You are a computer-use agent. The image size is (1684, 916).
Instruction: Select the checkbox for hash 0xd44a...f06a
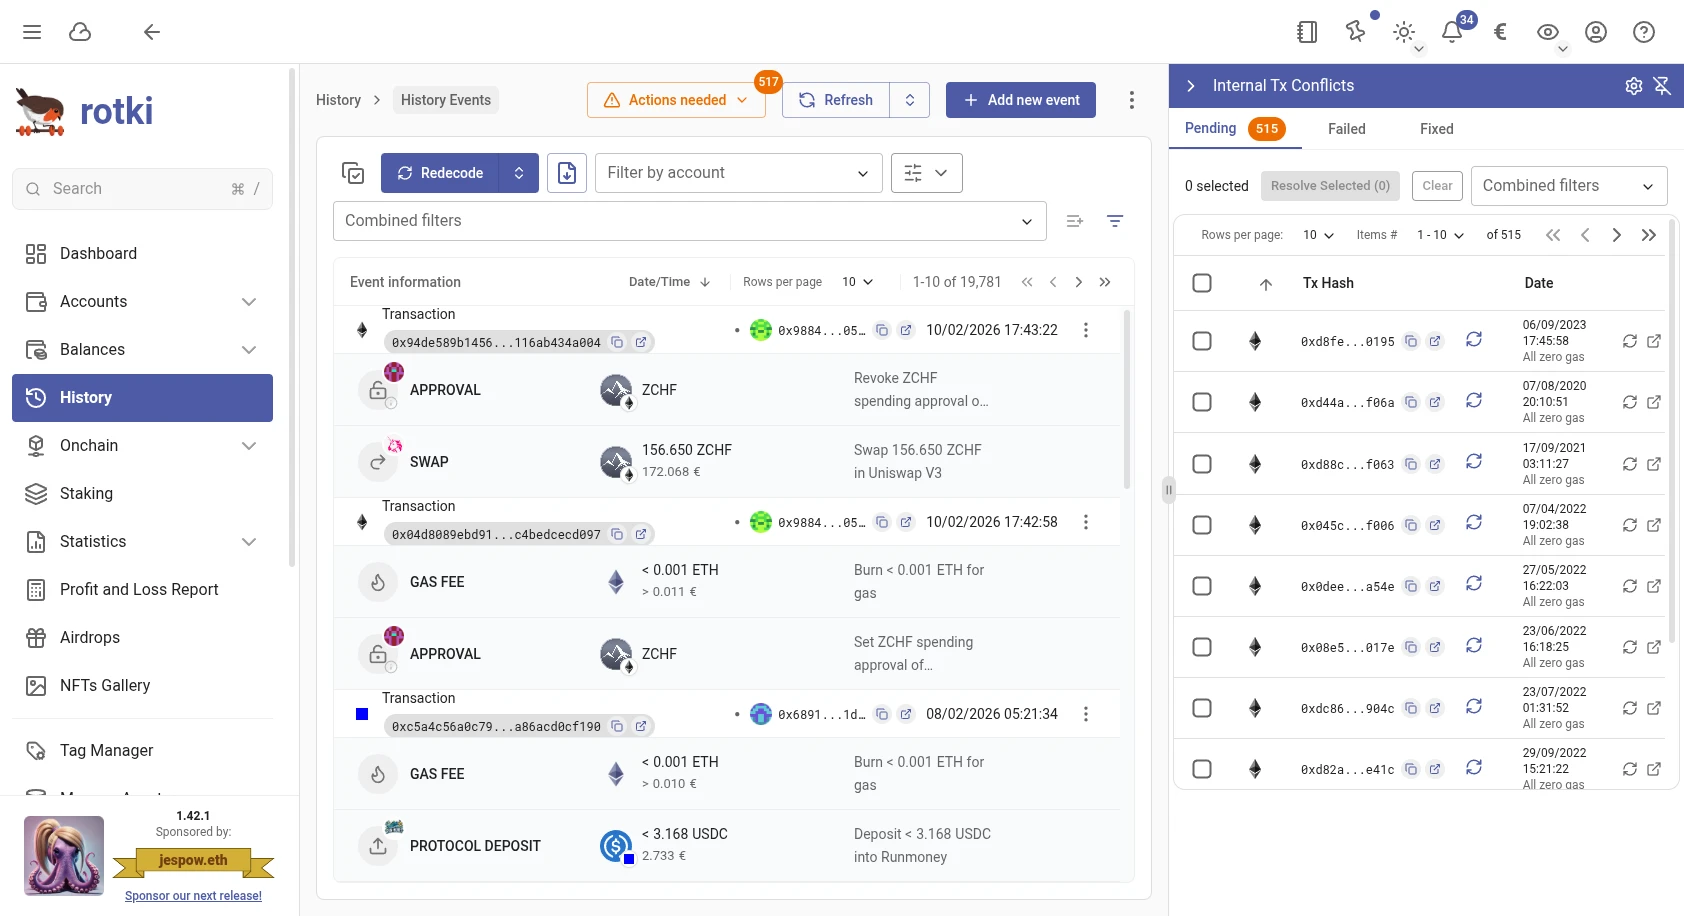coord(1202,402)
